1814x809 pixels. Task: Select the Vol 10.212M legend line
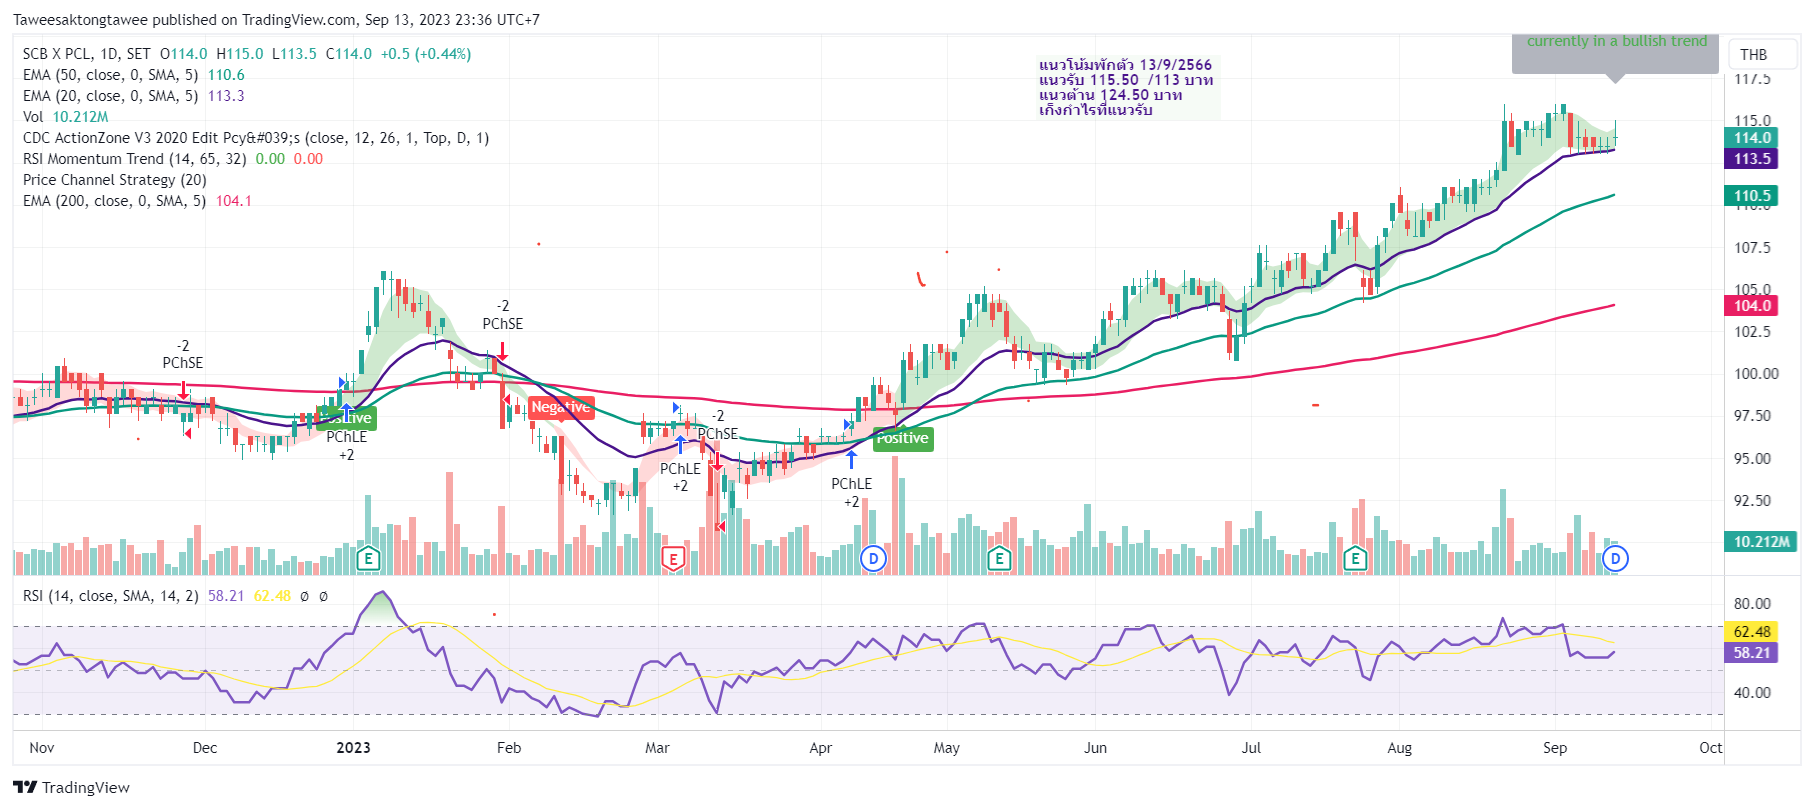[x=66, y=117]
